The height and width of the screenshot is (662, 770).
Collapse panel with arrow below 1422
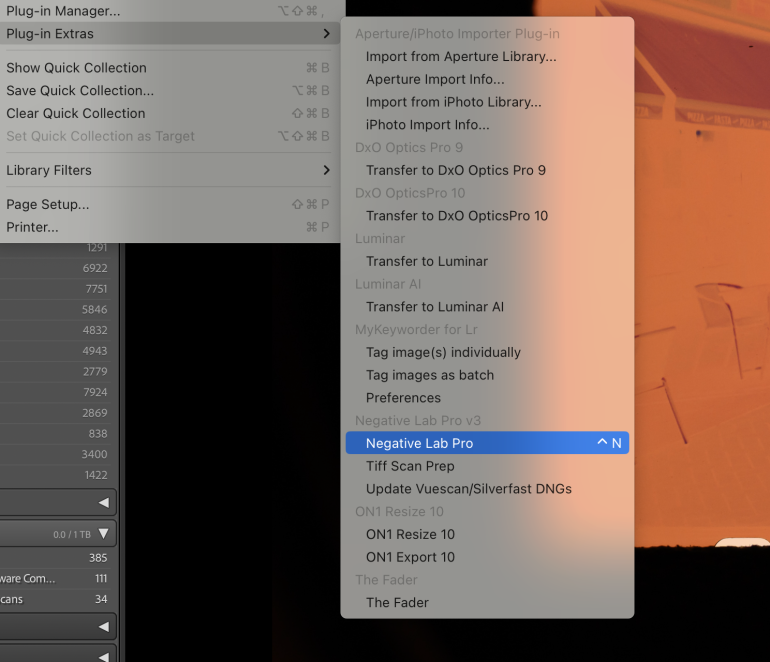pos(104,502)
